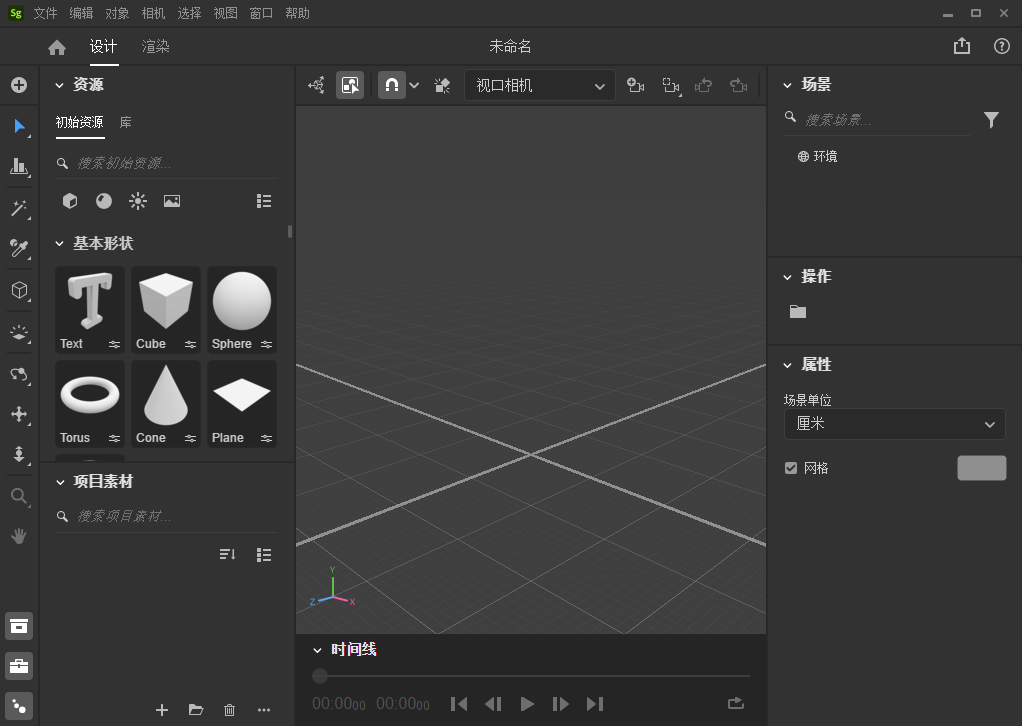Filter starter assets by models
The width and height of the screenshot is (1022, 726).
tap(70, 201)
